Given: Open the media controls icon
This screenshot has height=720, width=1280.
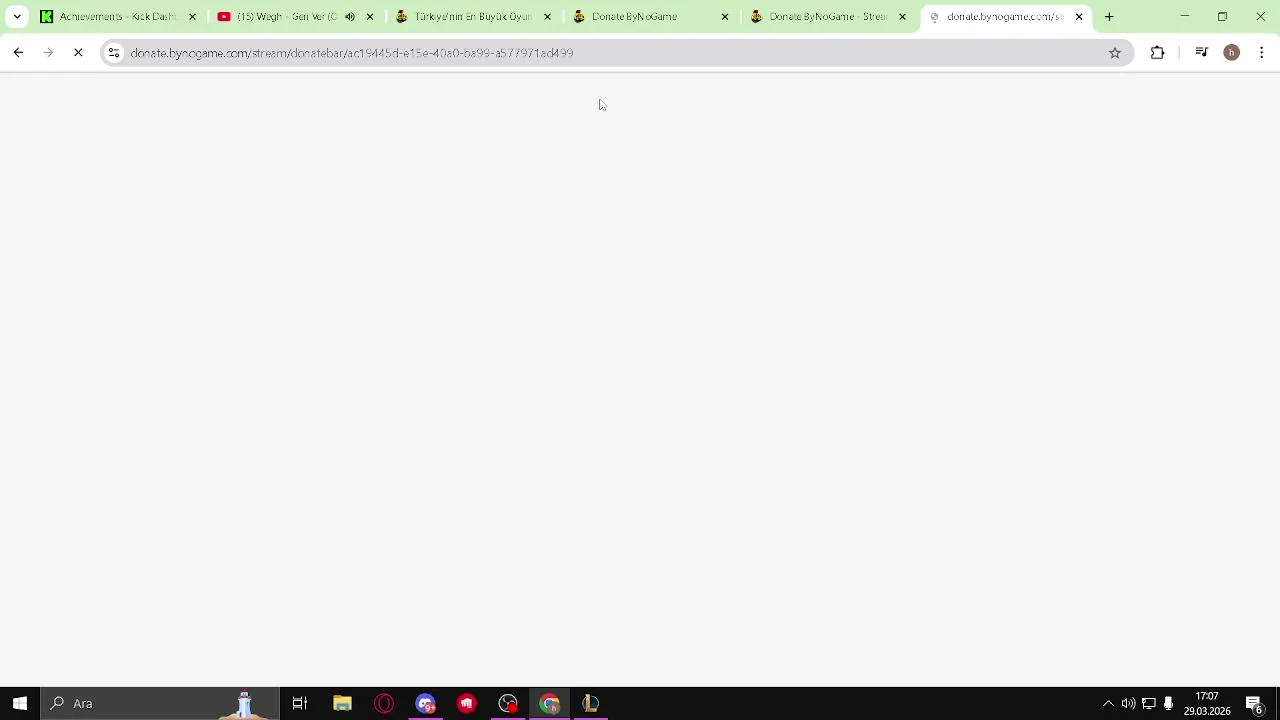Looking at the screenshot, I should click(x=1202, y=52).
